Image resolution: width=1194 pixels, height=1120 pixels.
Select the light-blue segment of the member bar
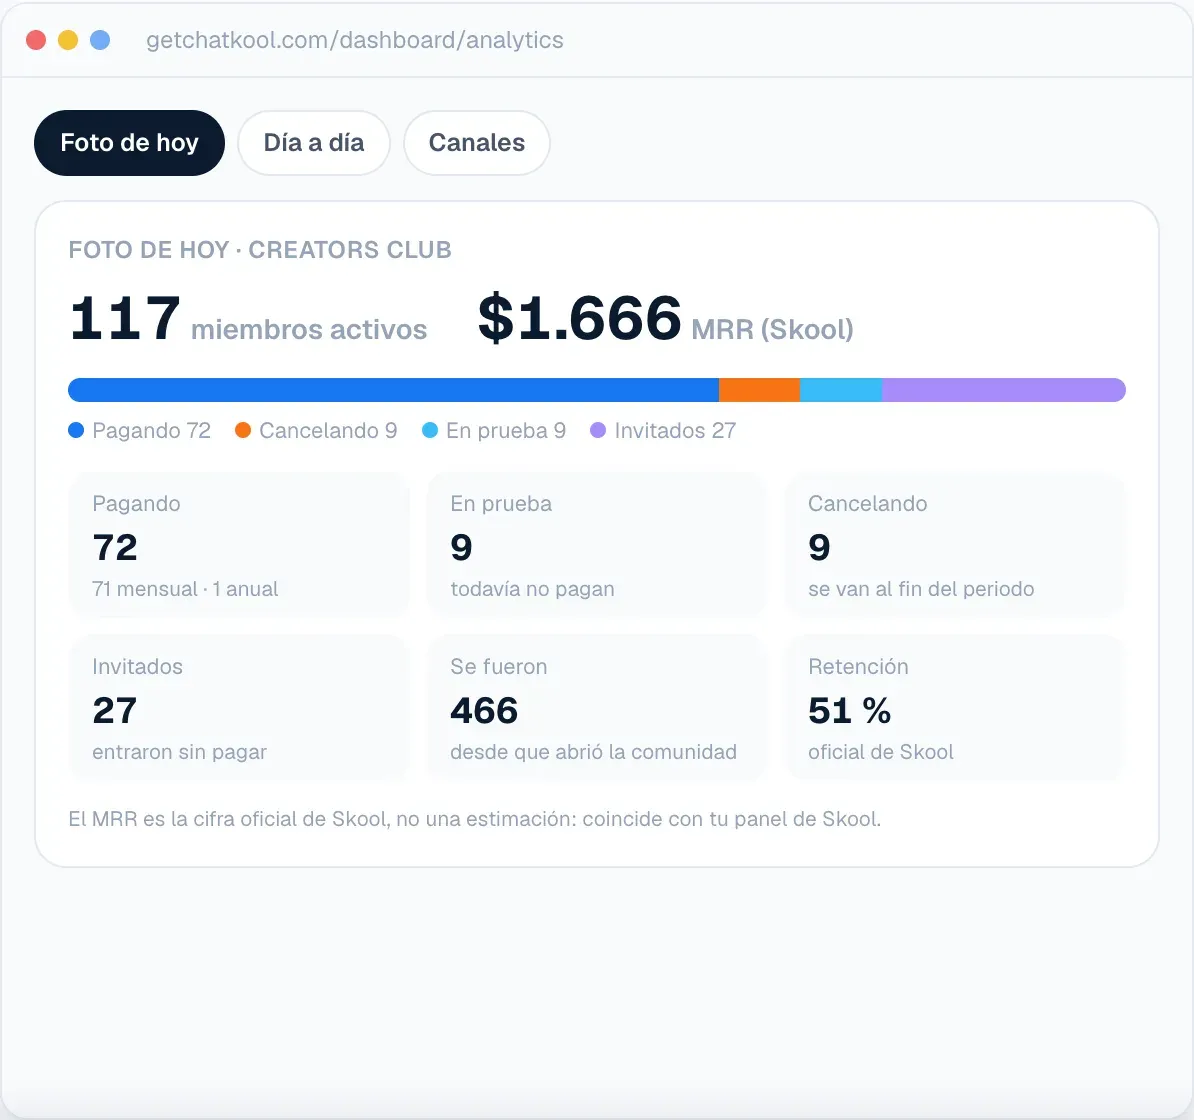(841, 390)
